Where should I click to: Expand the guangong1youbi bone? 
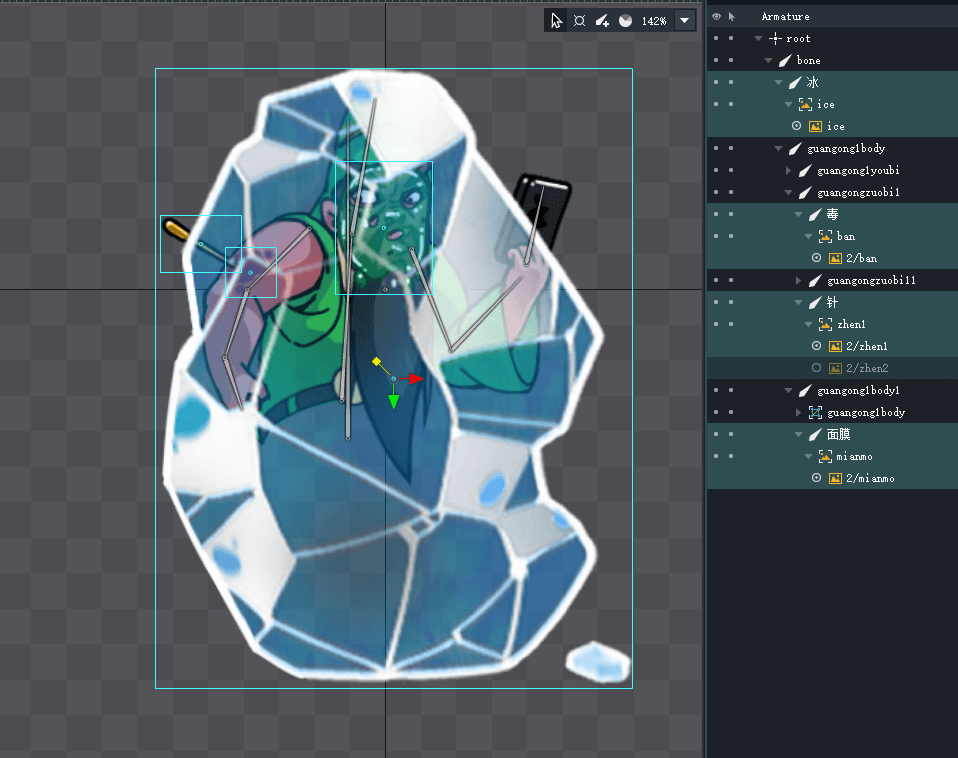[789, 171]
